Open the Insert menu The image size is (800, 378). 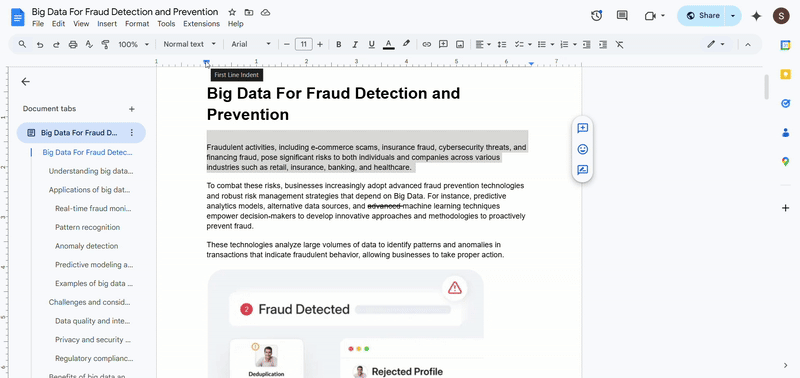107,24
